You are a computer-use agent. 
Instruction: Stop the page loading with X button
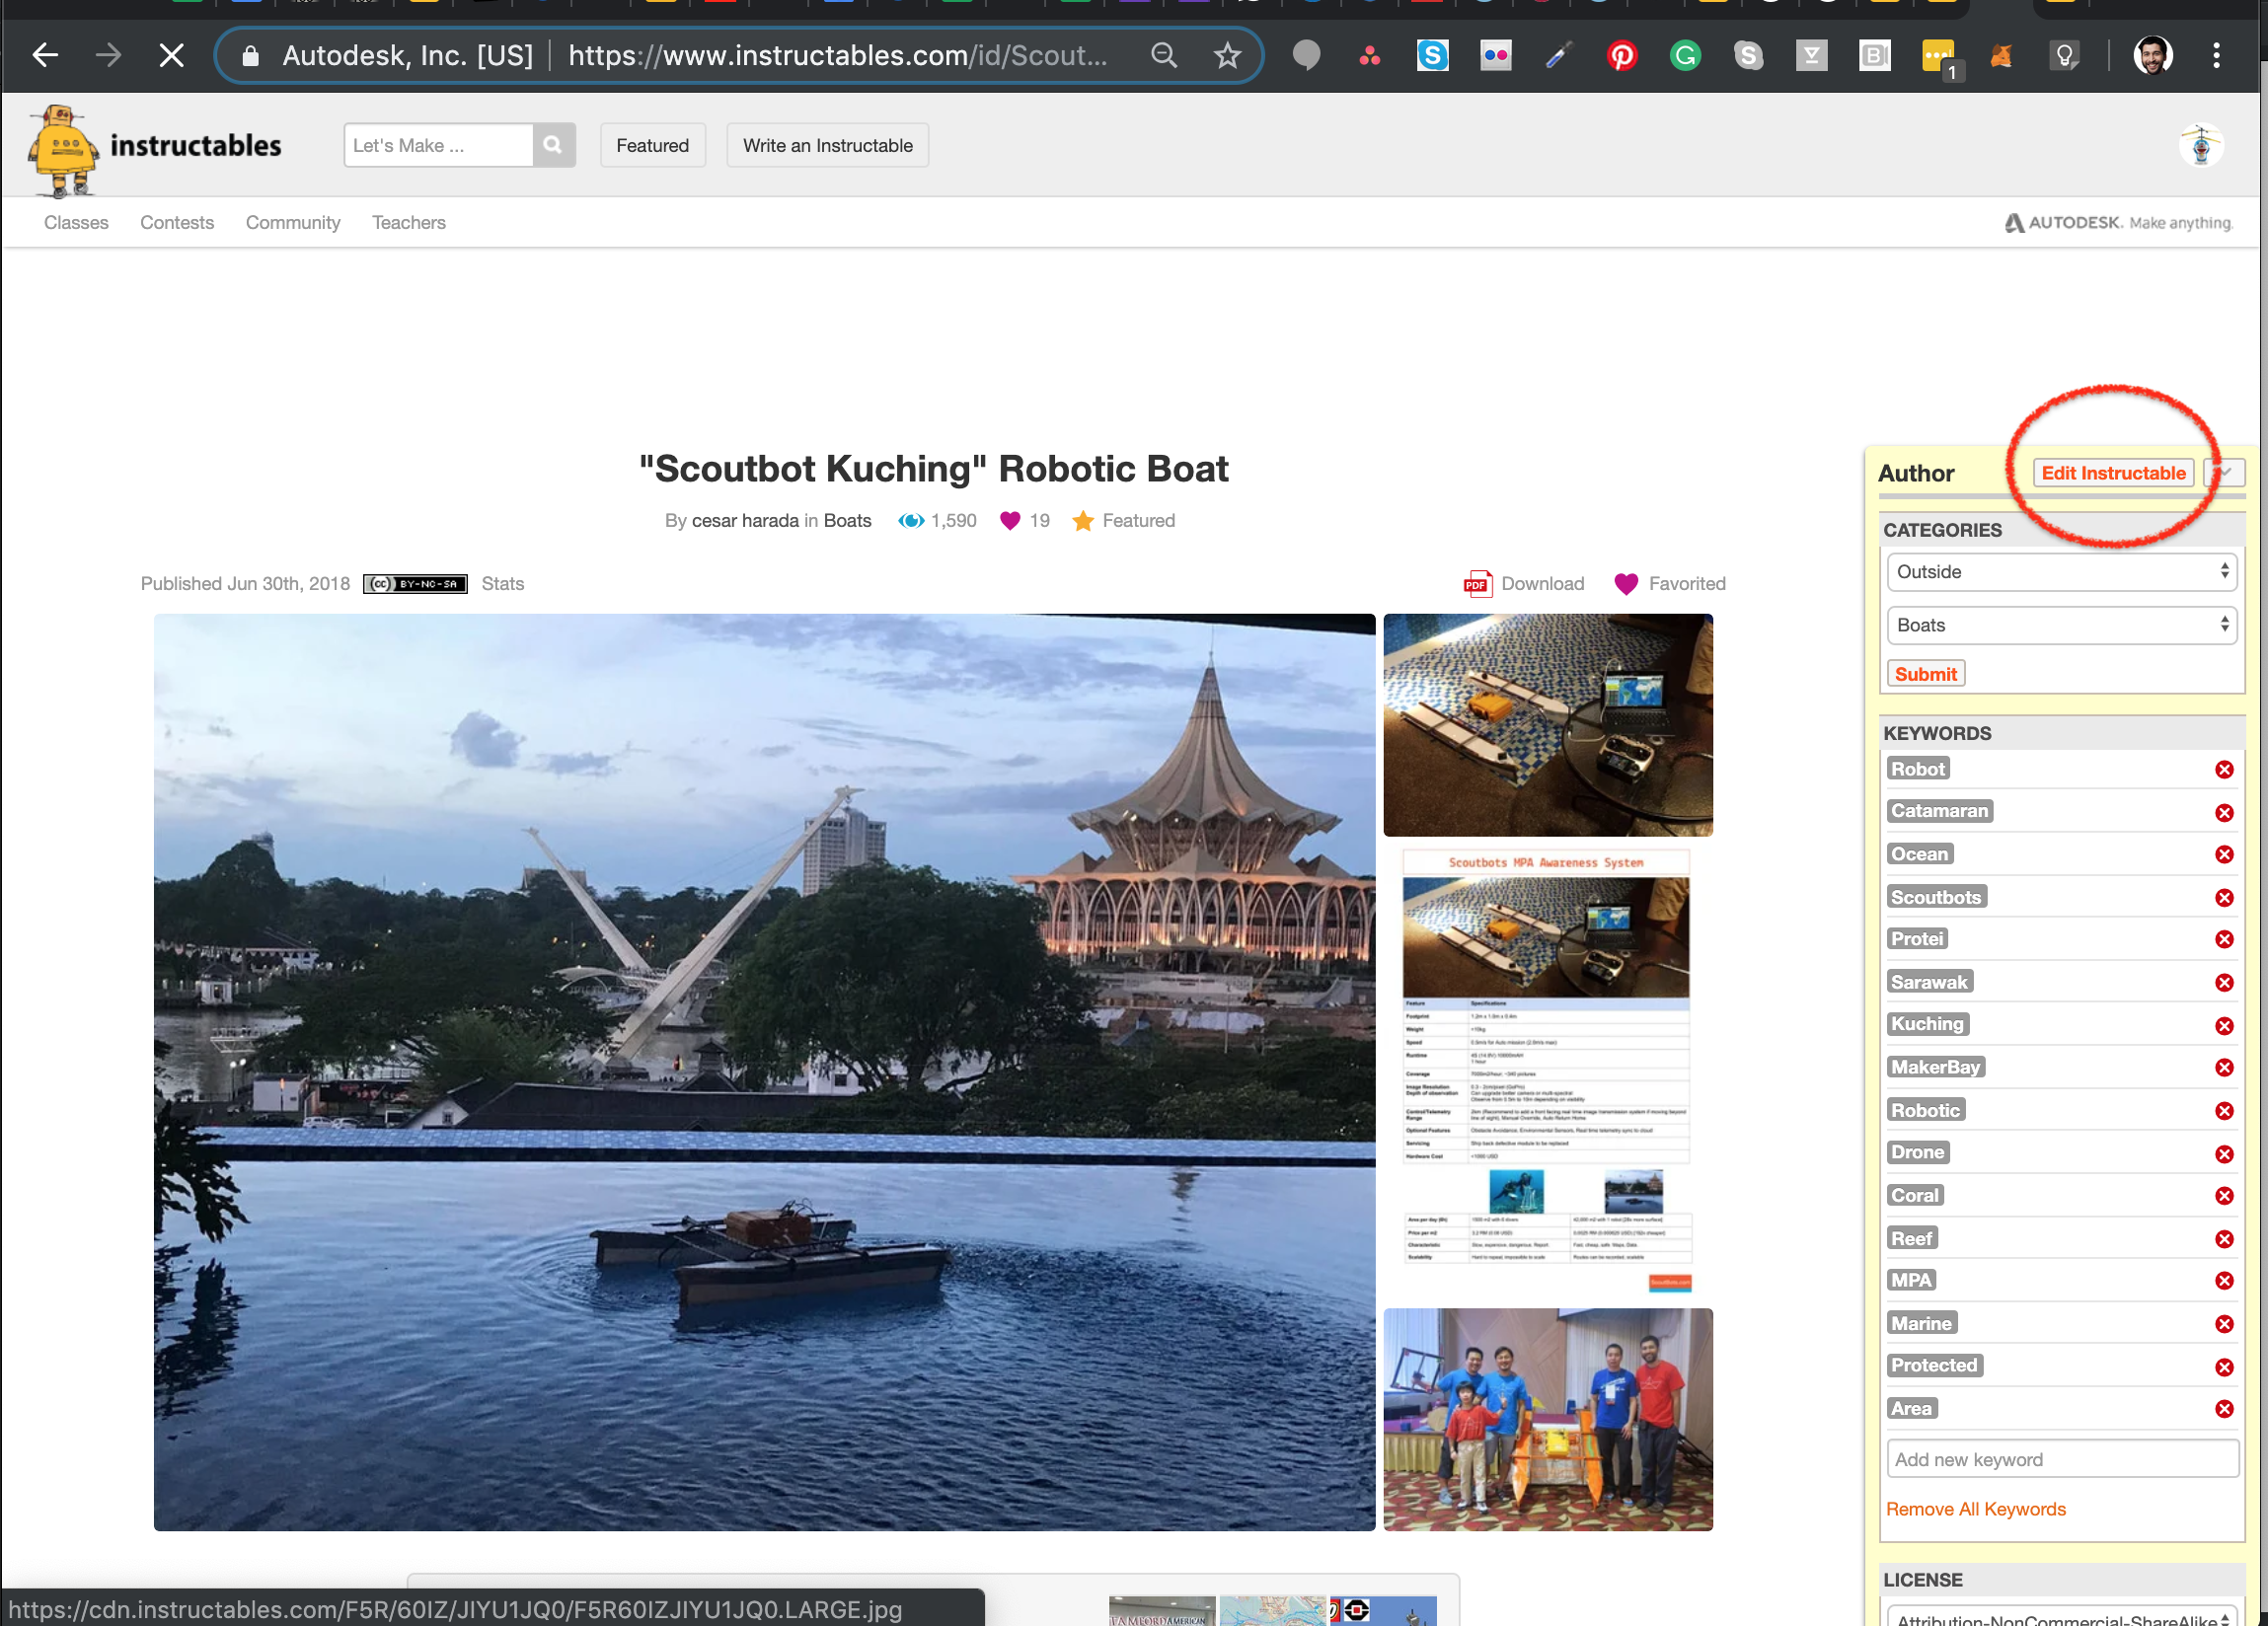pos(172,55)
